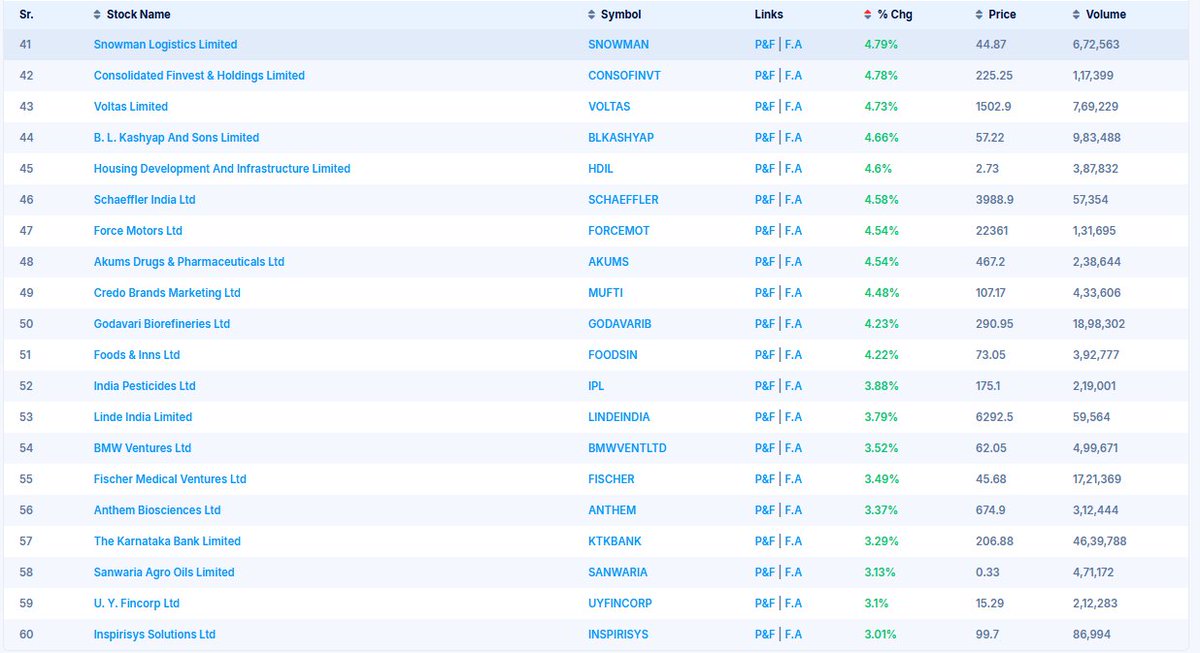Open Inspirisys Solutions Ltd link
Screen dimensions: 1200x653
pos(154,633)
